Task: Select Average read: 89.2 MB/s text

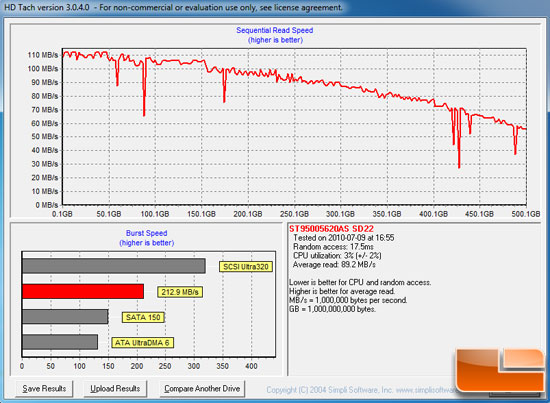Action: (334, 264)
